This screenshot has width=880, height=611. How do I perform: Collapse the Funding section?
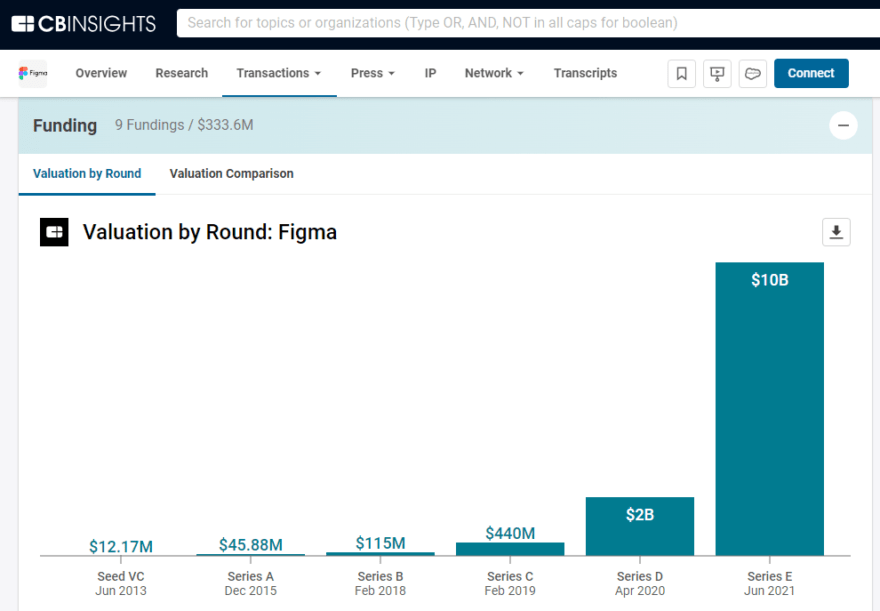click(x=843, y=125)
